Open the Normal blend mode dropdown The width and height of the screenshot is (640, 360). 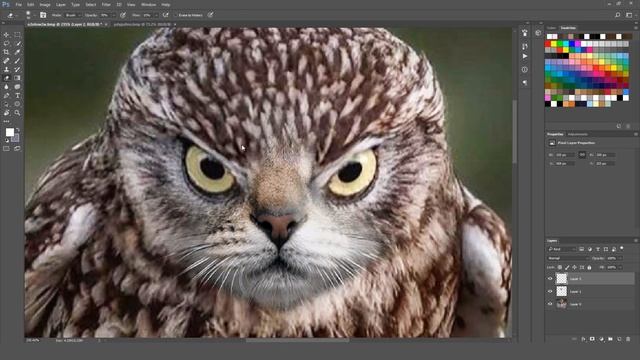coord(569,258)
